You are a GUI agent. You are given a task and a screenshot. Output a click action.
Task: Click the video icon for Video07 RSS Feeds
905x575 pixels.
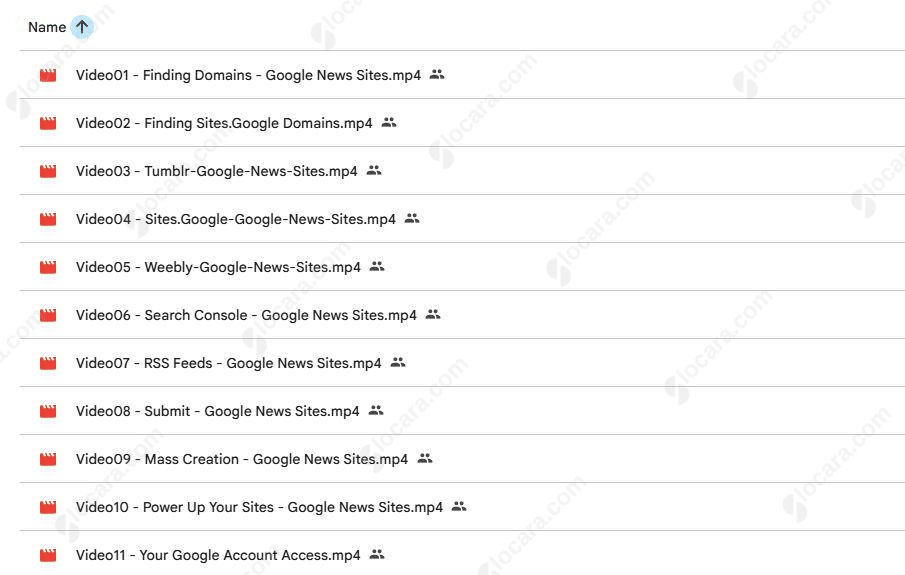coord(48,363)
